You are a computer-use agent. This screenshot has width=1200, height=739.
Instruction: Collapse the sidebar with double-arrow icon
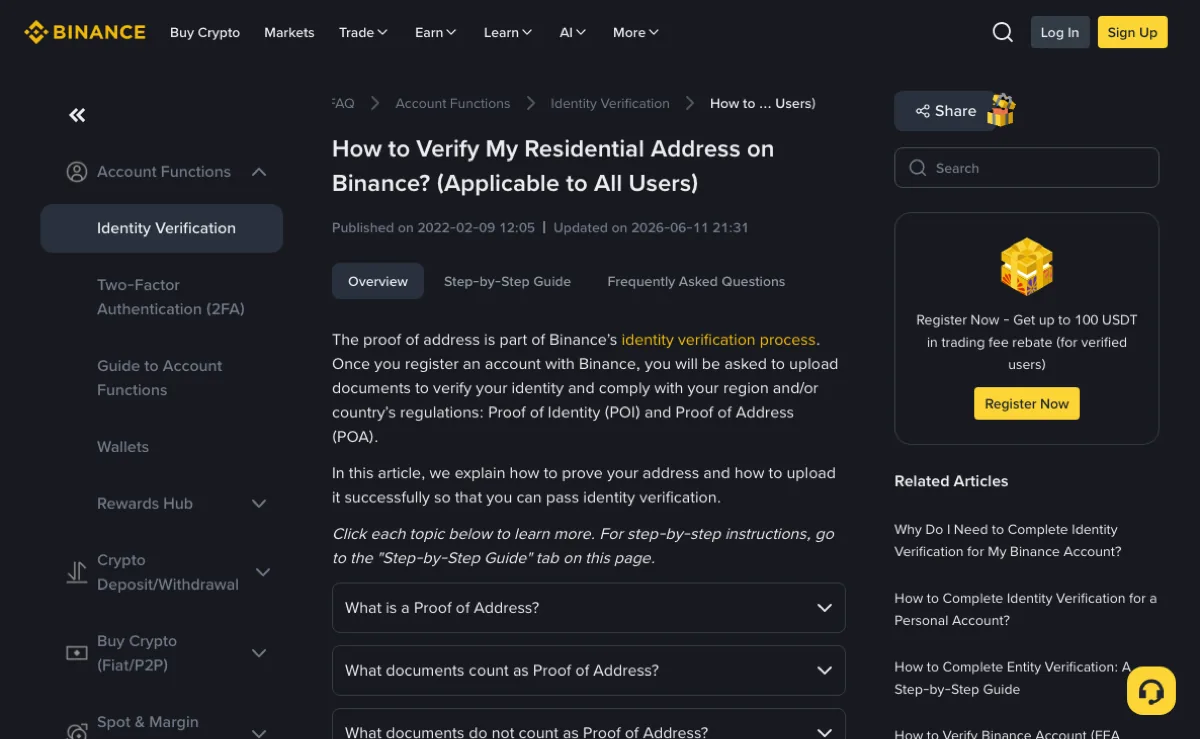click(x=77, y=115)
